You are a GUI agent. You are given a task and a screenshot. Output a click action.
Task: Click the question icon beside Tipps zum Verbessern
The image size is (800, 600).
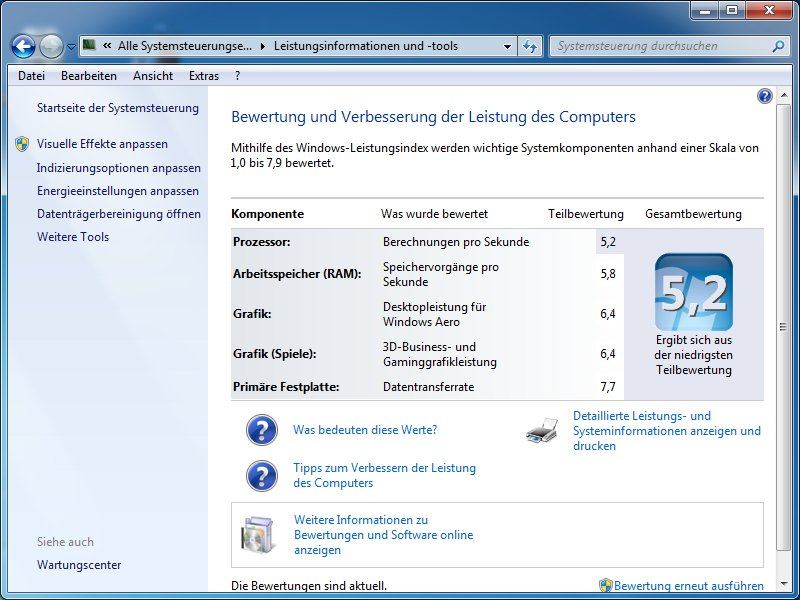point(262,476)
